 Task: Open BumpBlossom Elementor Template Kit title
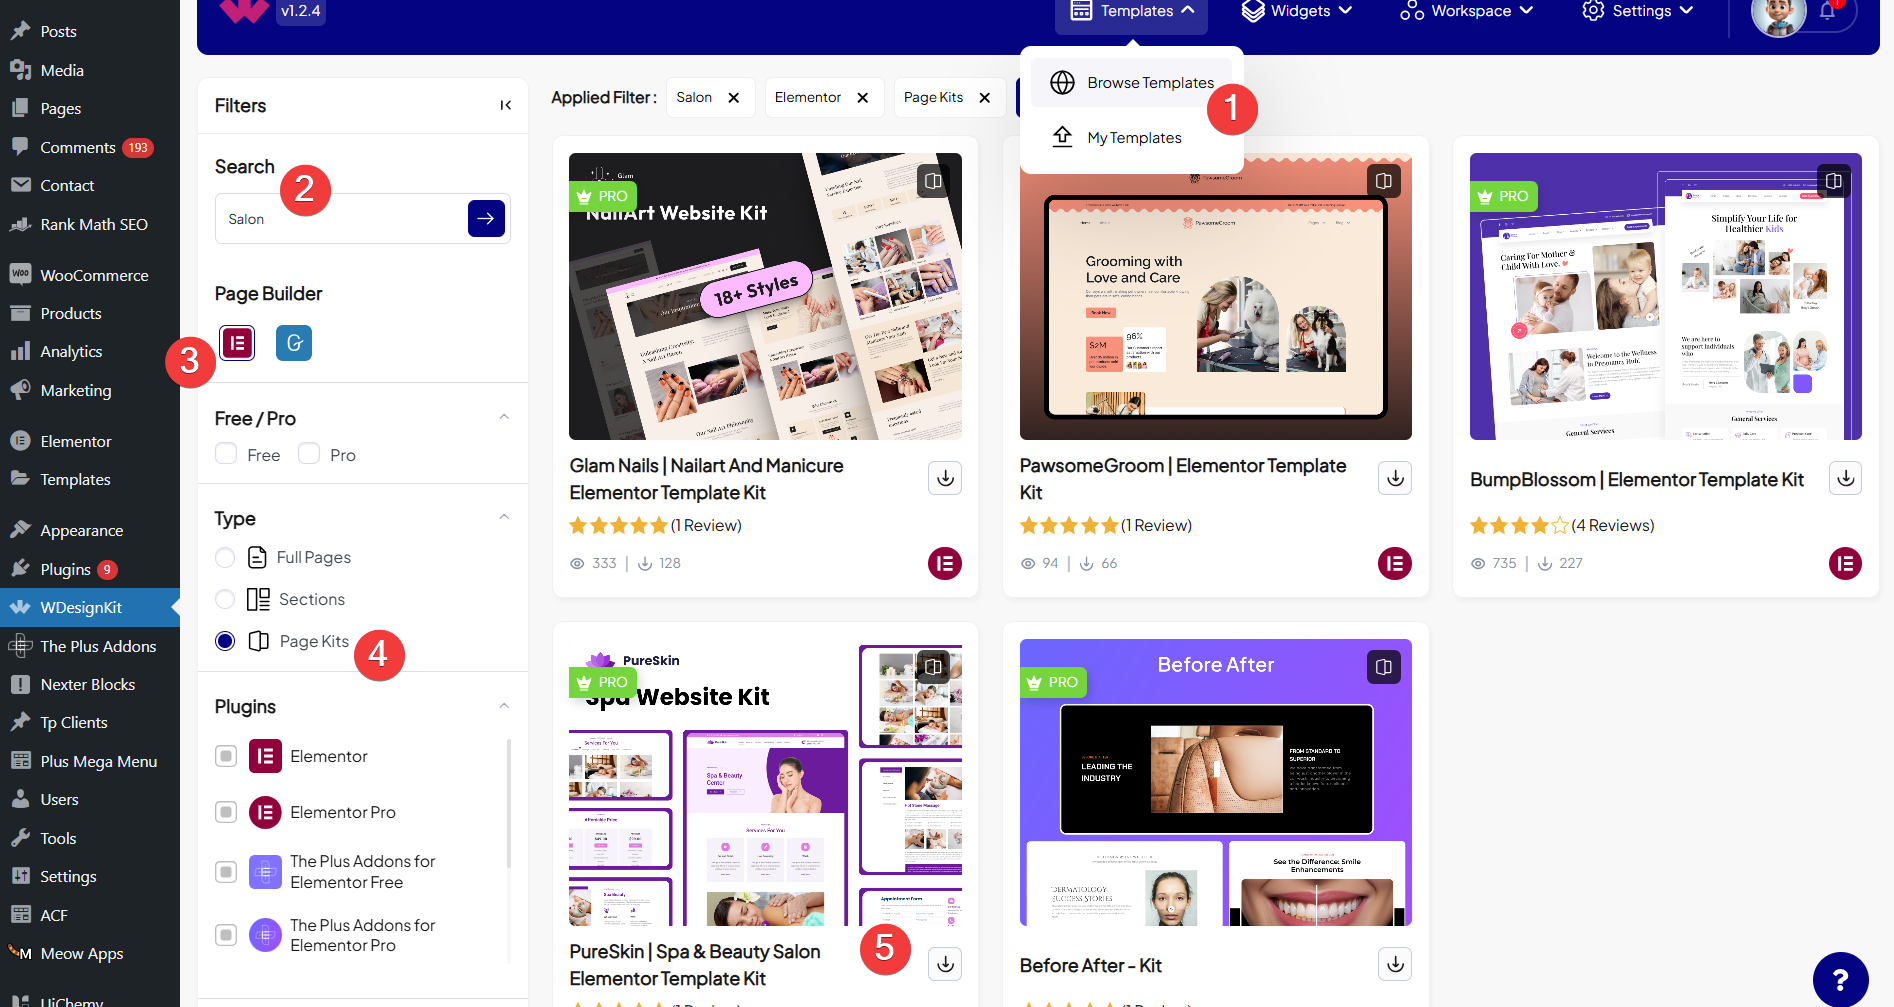(x=1637, y=480)
